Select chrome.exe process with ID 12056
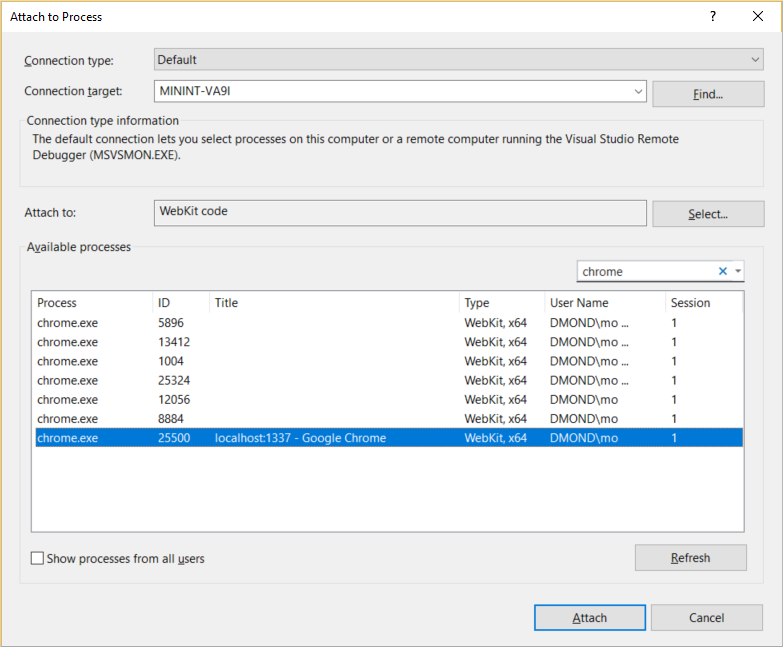 [389, 399]
